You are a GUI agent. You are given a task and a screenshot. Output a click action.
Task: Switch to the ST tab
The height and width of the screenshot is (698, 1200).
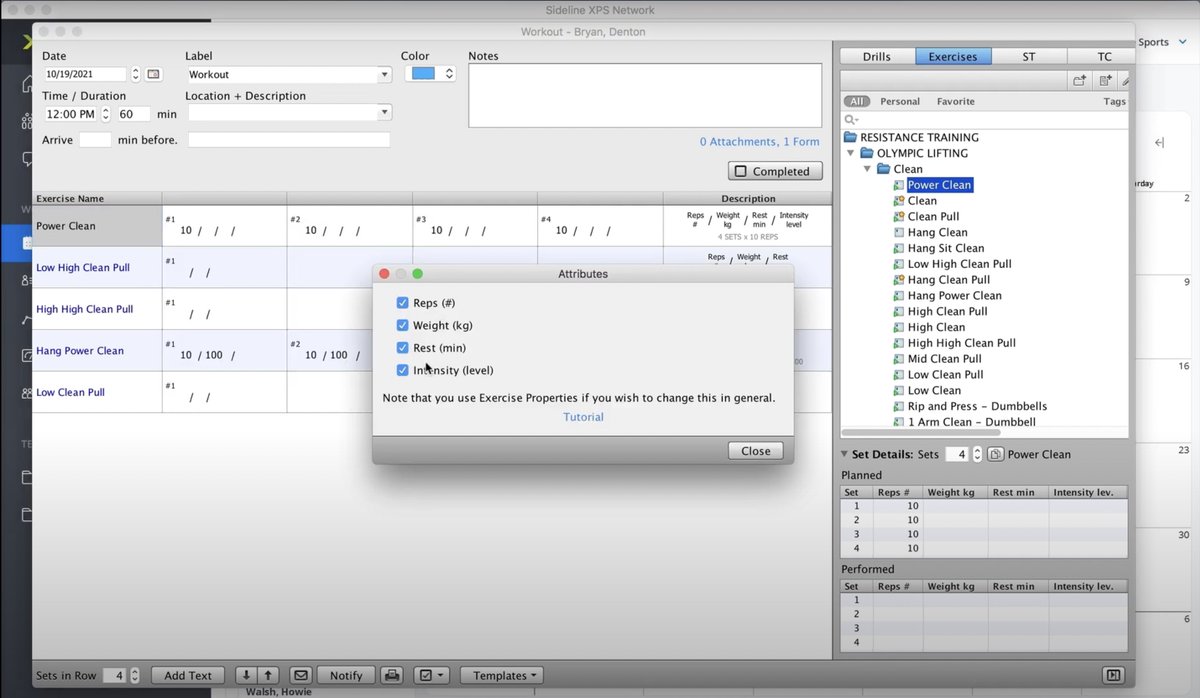(x=1029, y=56)
